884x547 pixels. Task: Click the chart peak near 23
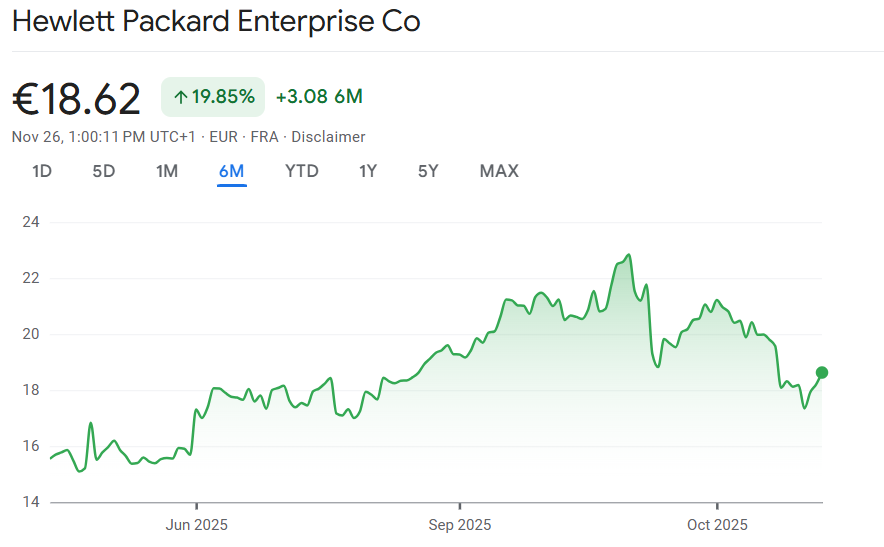tap(628, 255)
